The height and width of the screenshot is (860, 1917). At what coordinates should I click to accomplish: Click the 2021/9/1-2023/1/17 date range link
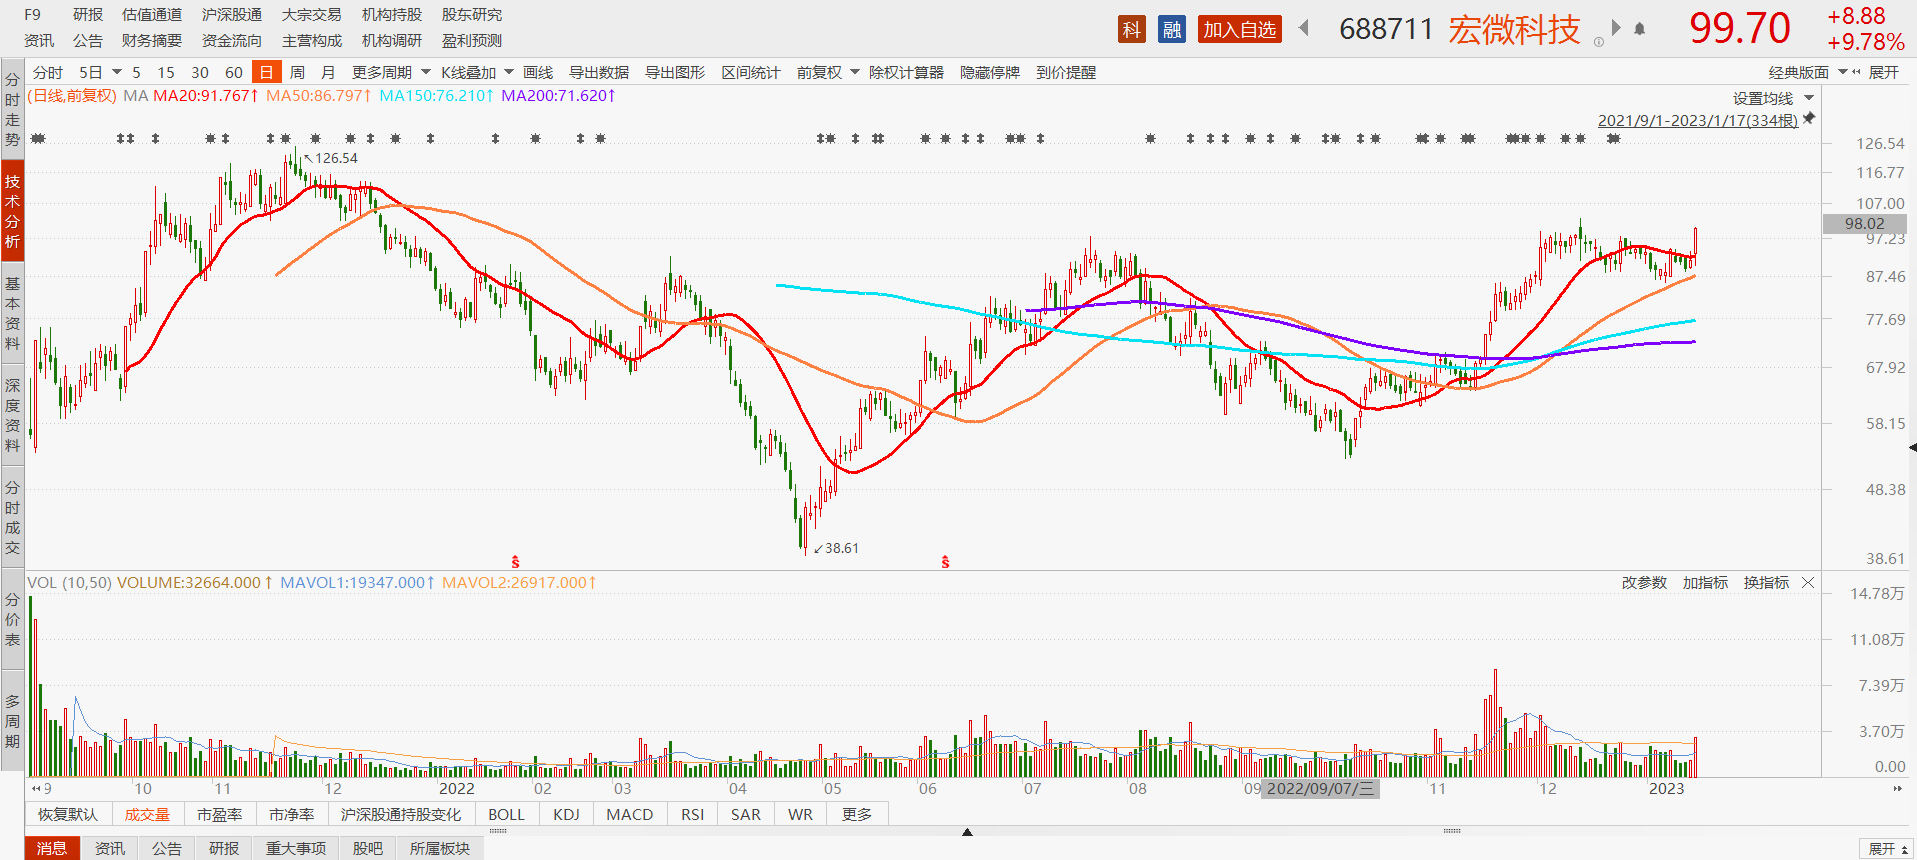(1697, 120)
